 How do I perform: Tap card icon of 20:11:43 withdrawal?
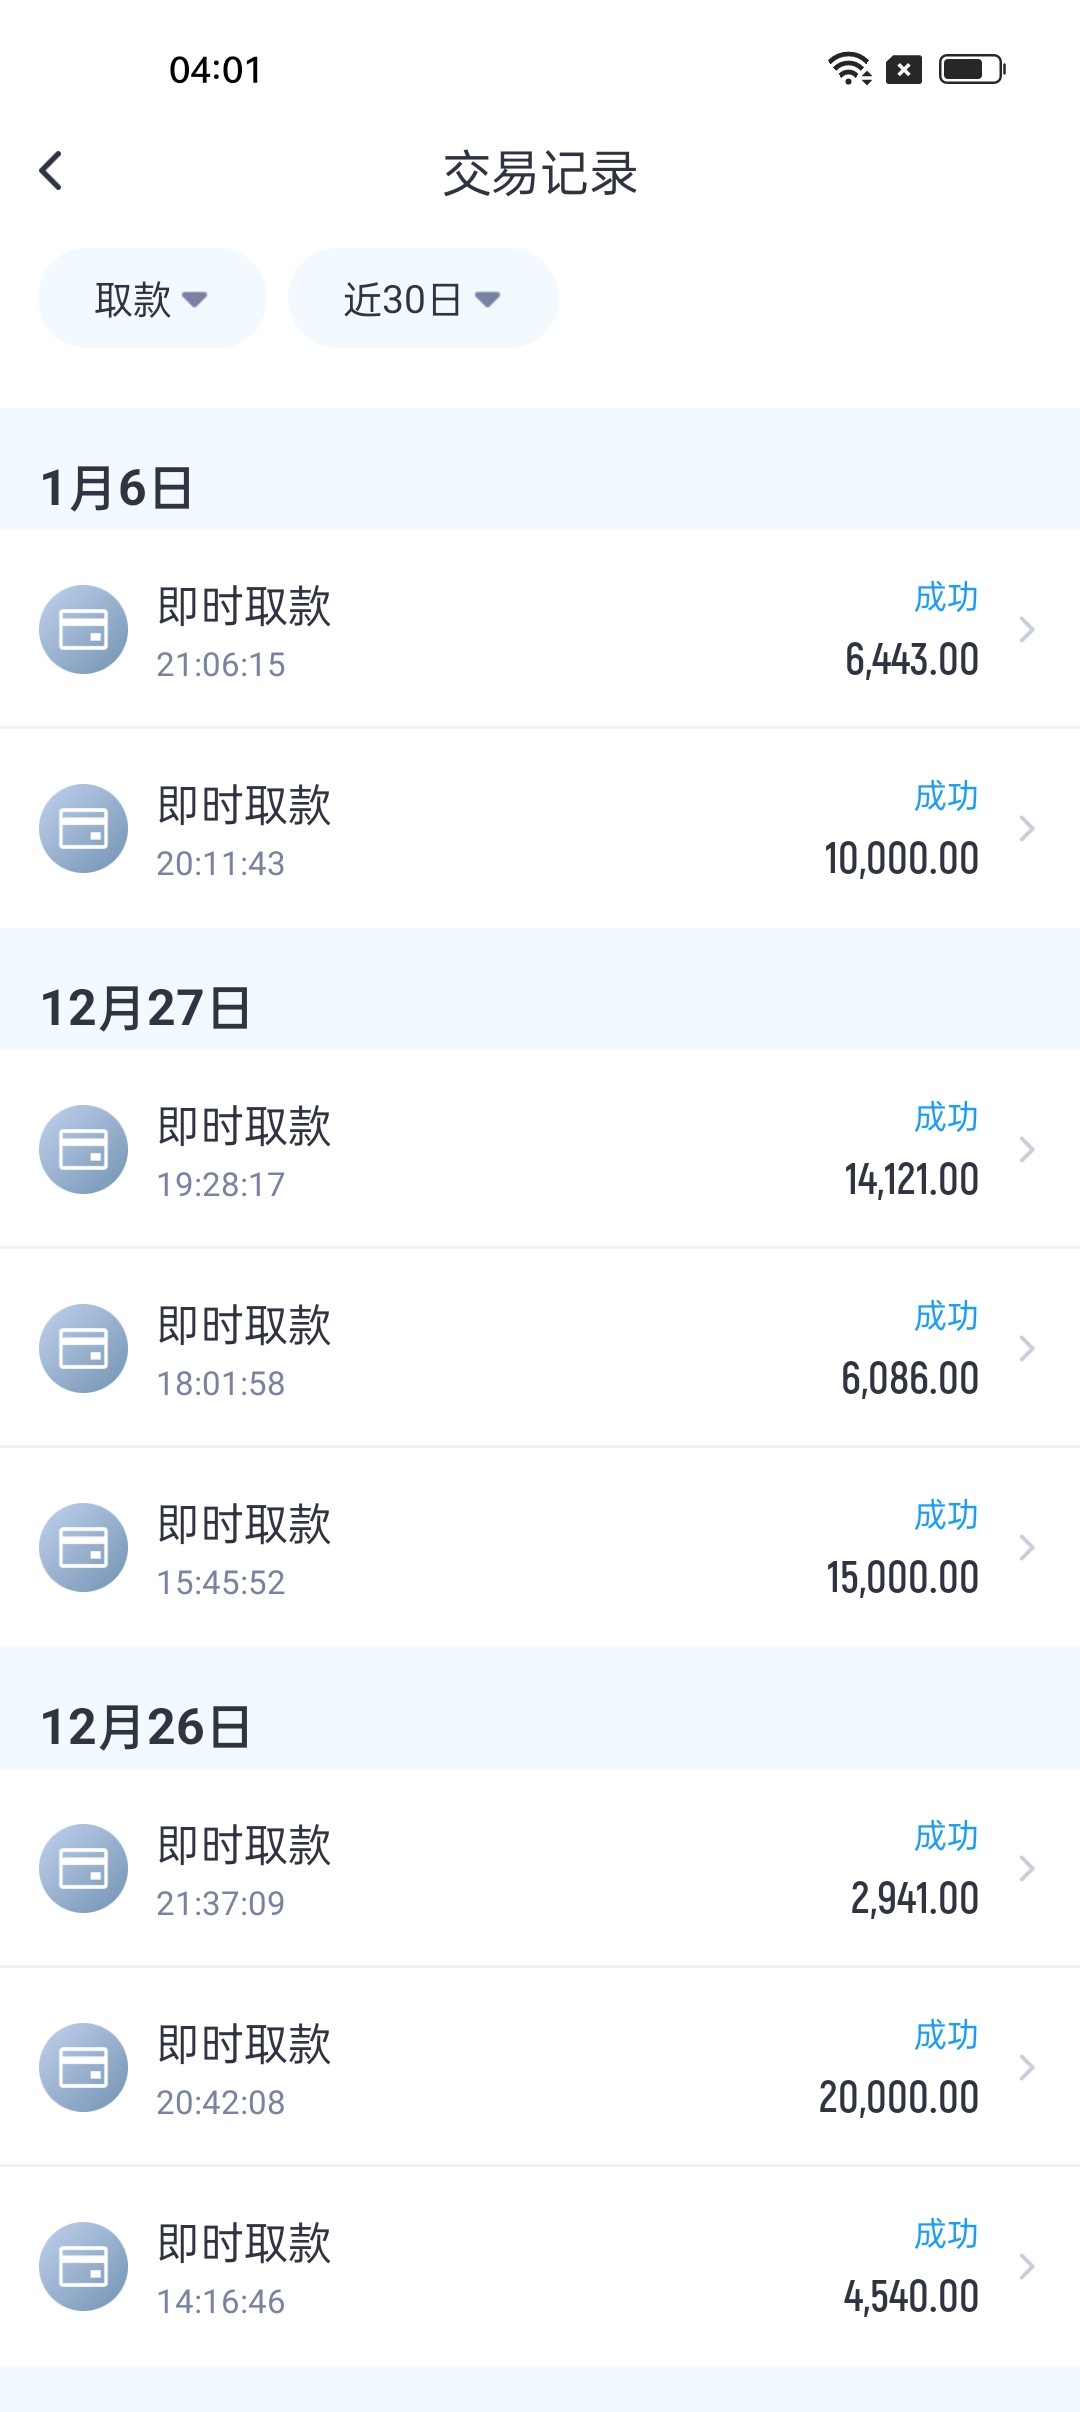[83, 829]
